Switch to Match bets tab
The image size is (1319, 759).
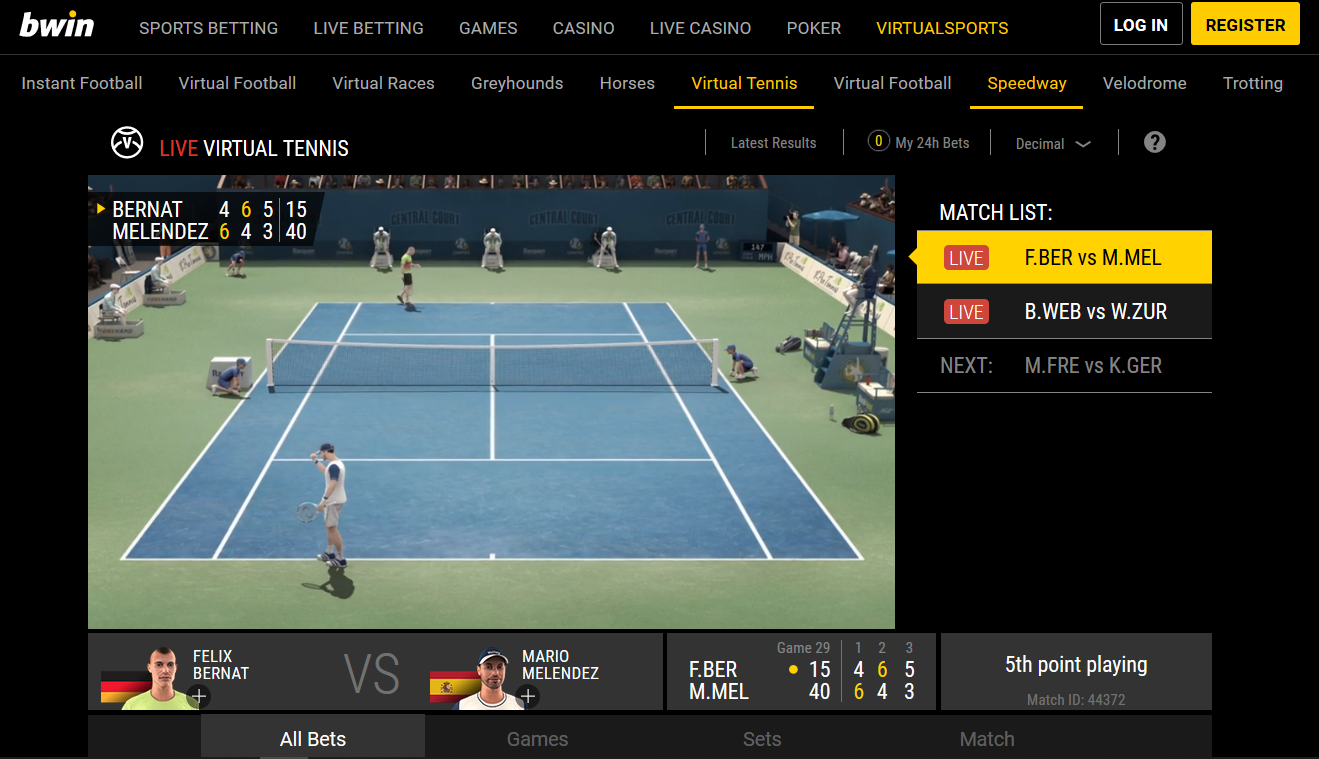click(x=987, y=738)
